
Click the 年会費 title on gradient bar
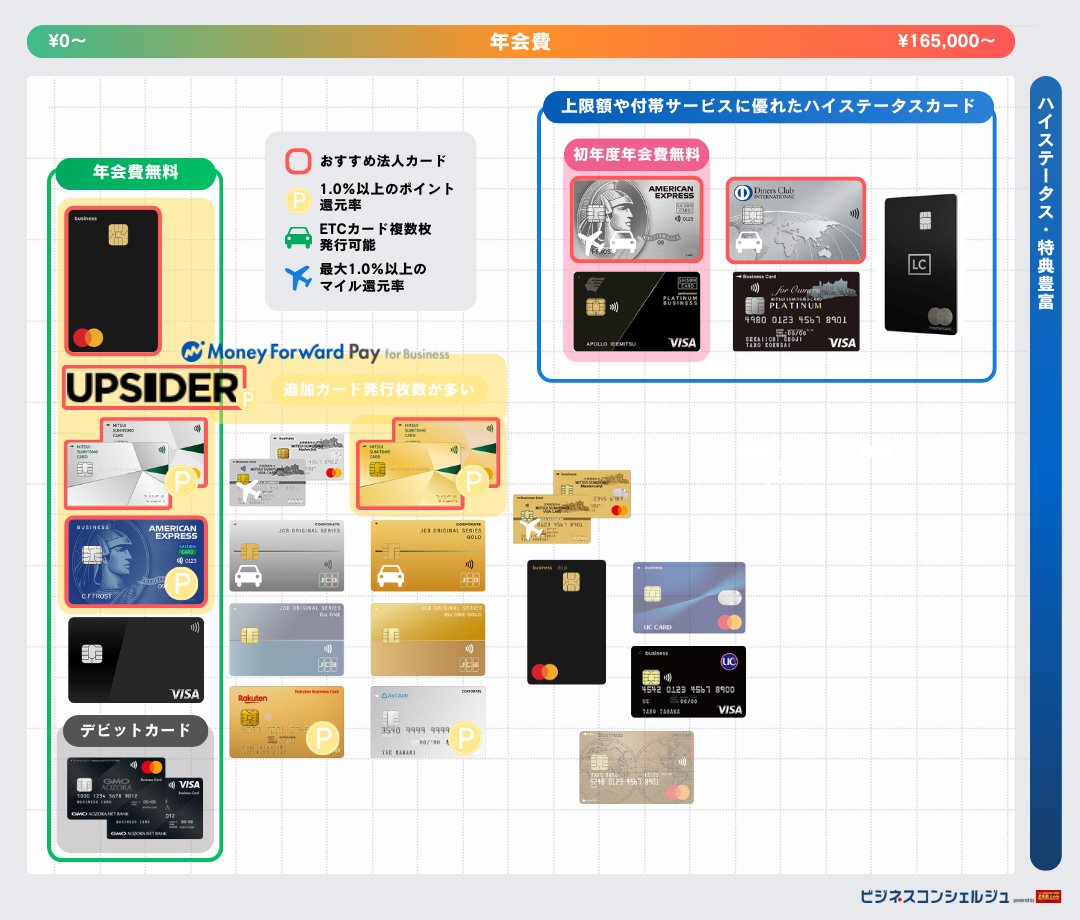[x=520, y=41]
